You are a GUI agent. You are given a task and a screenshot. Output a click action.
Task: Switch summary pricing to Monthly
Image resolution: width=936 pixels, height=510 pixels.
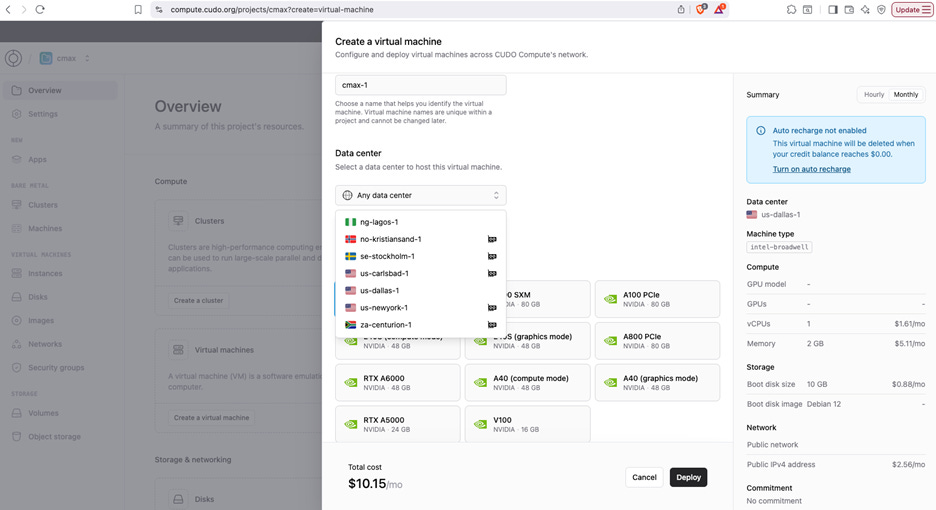point(906,94)
